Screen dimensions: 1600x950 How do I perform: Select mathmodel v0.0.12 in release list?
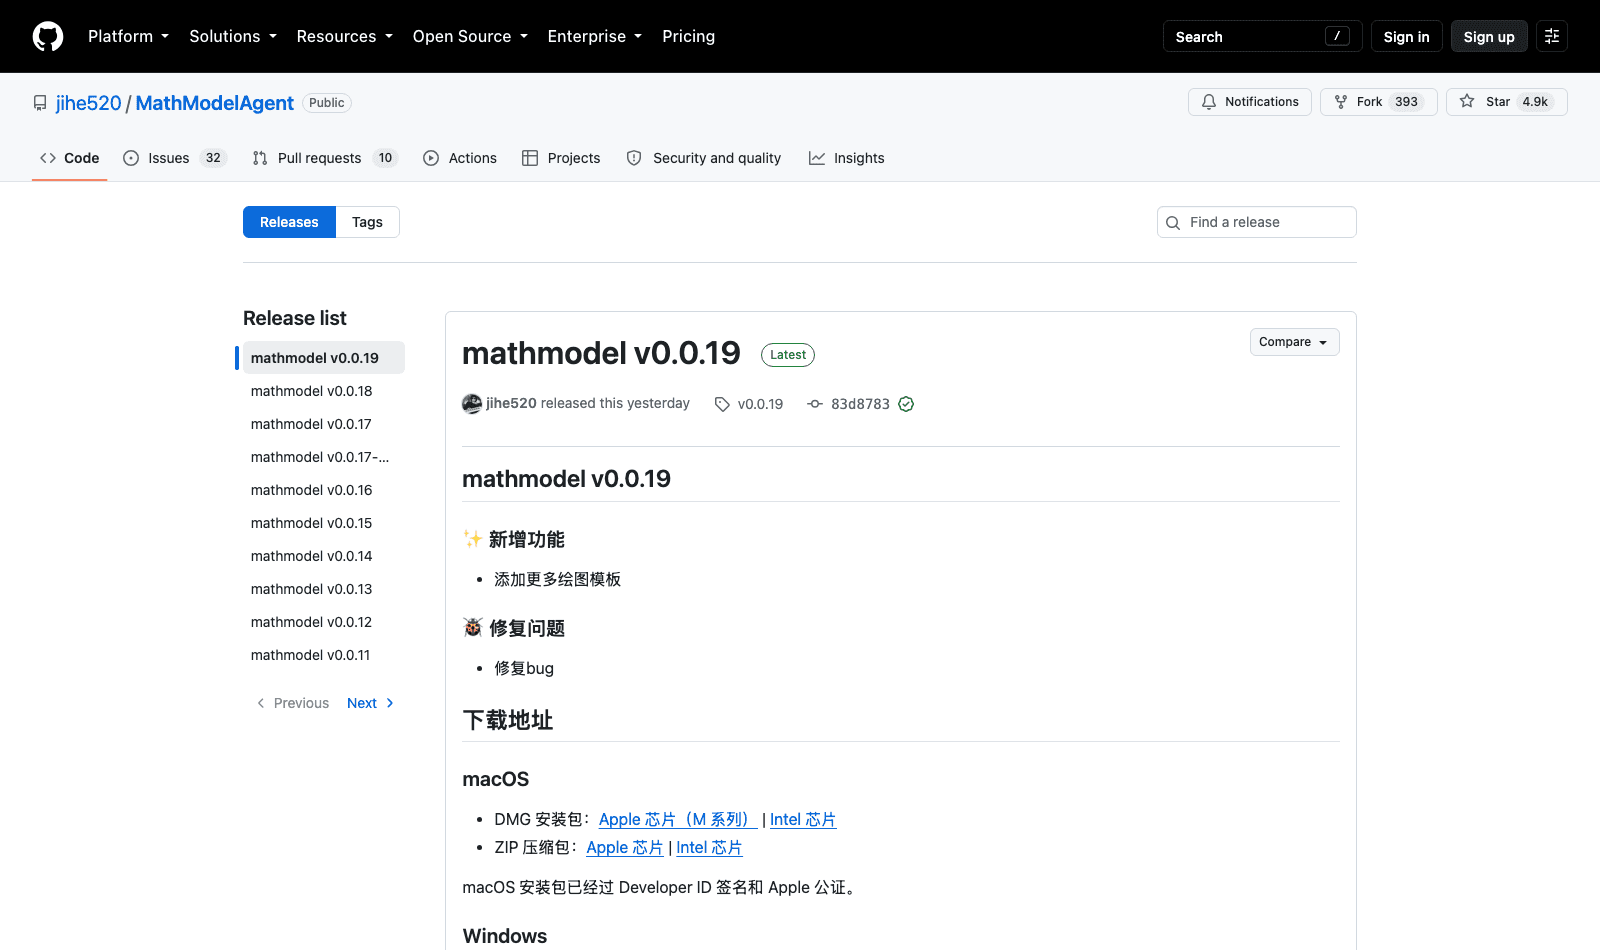324,622
